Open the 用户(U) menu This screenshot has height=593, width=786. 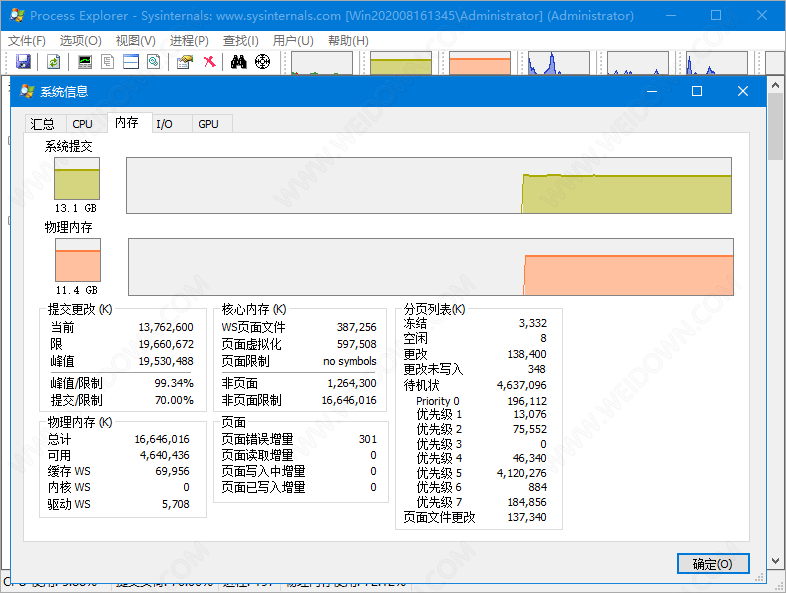point(293,41)
